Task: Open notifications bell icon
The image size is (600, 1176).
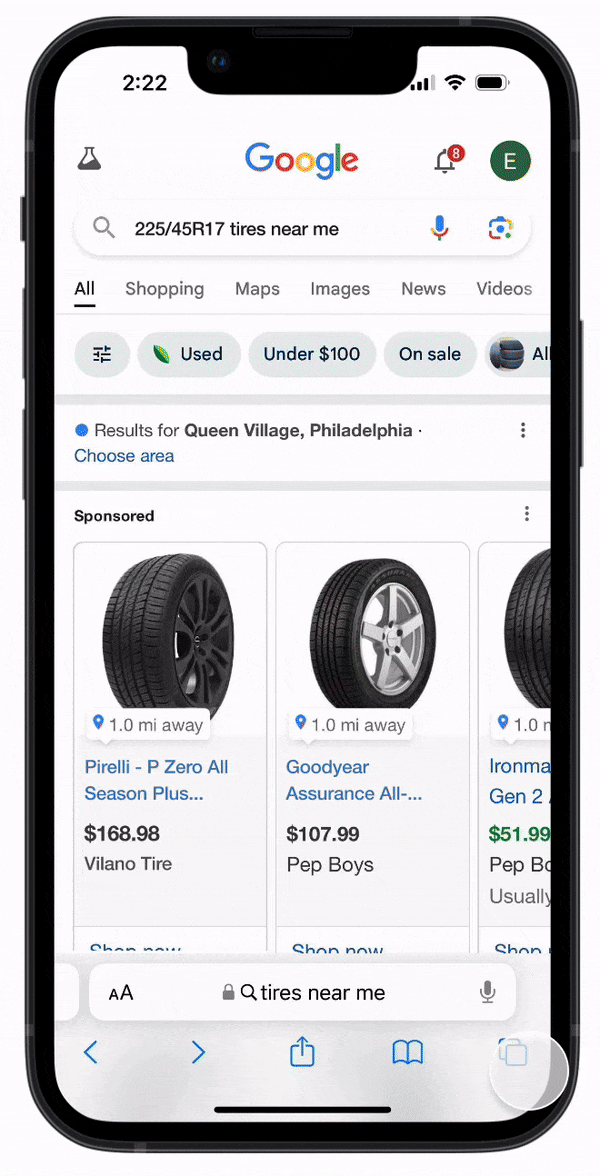Action: coord(448,159)
